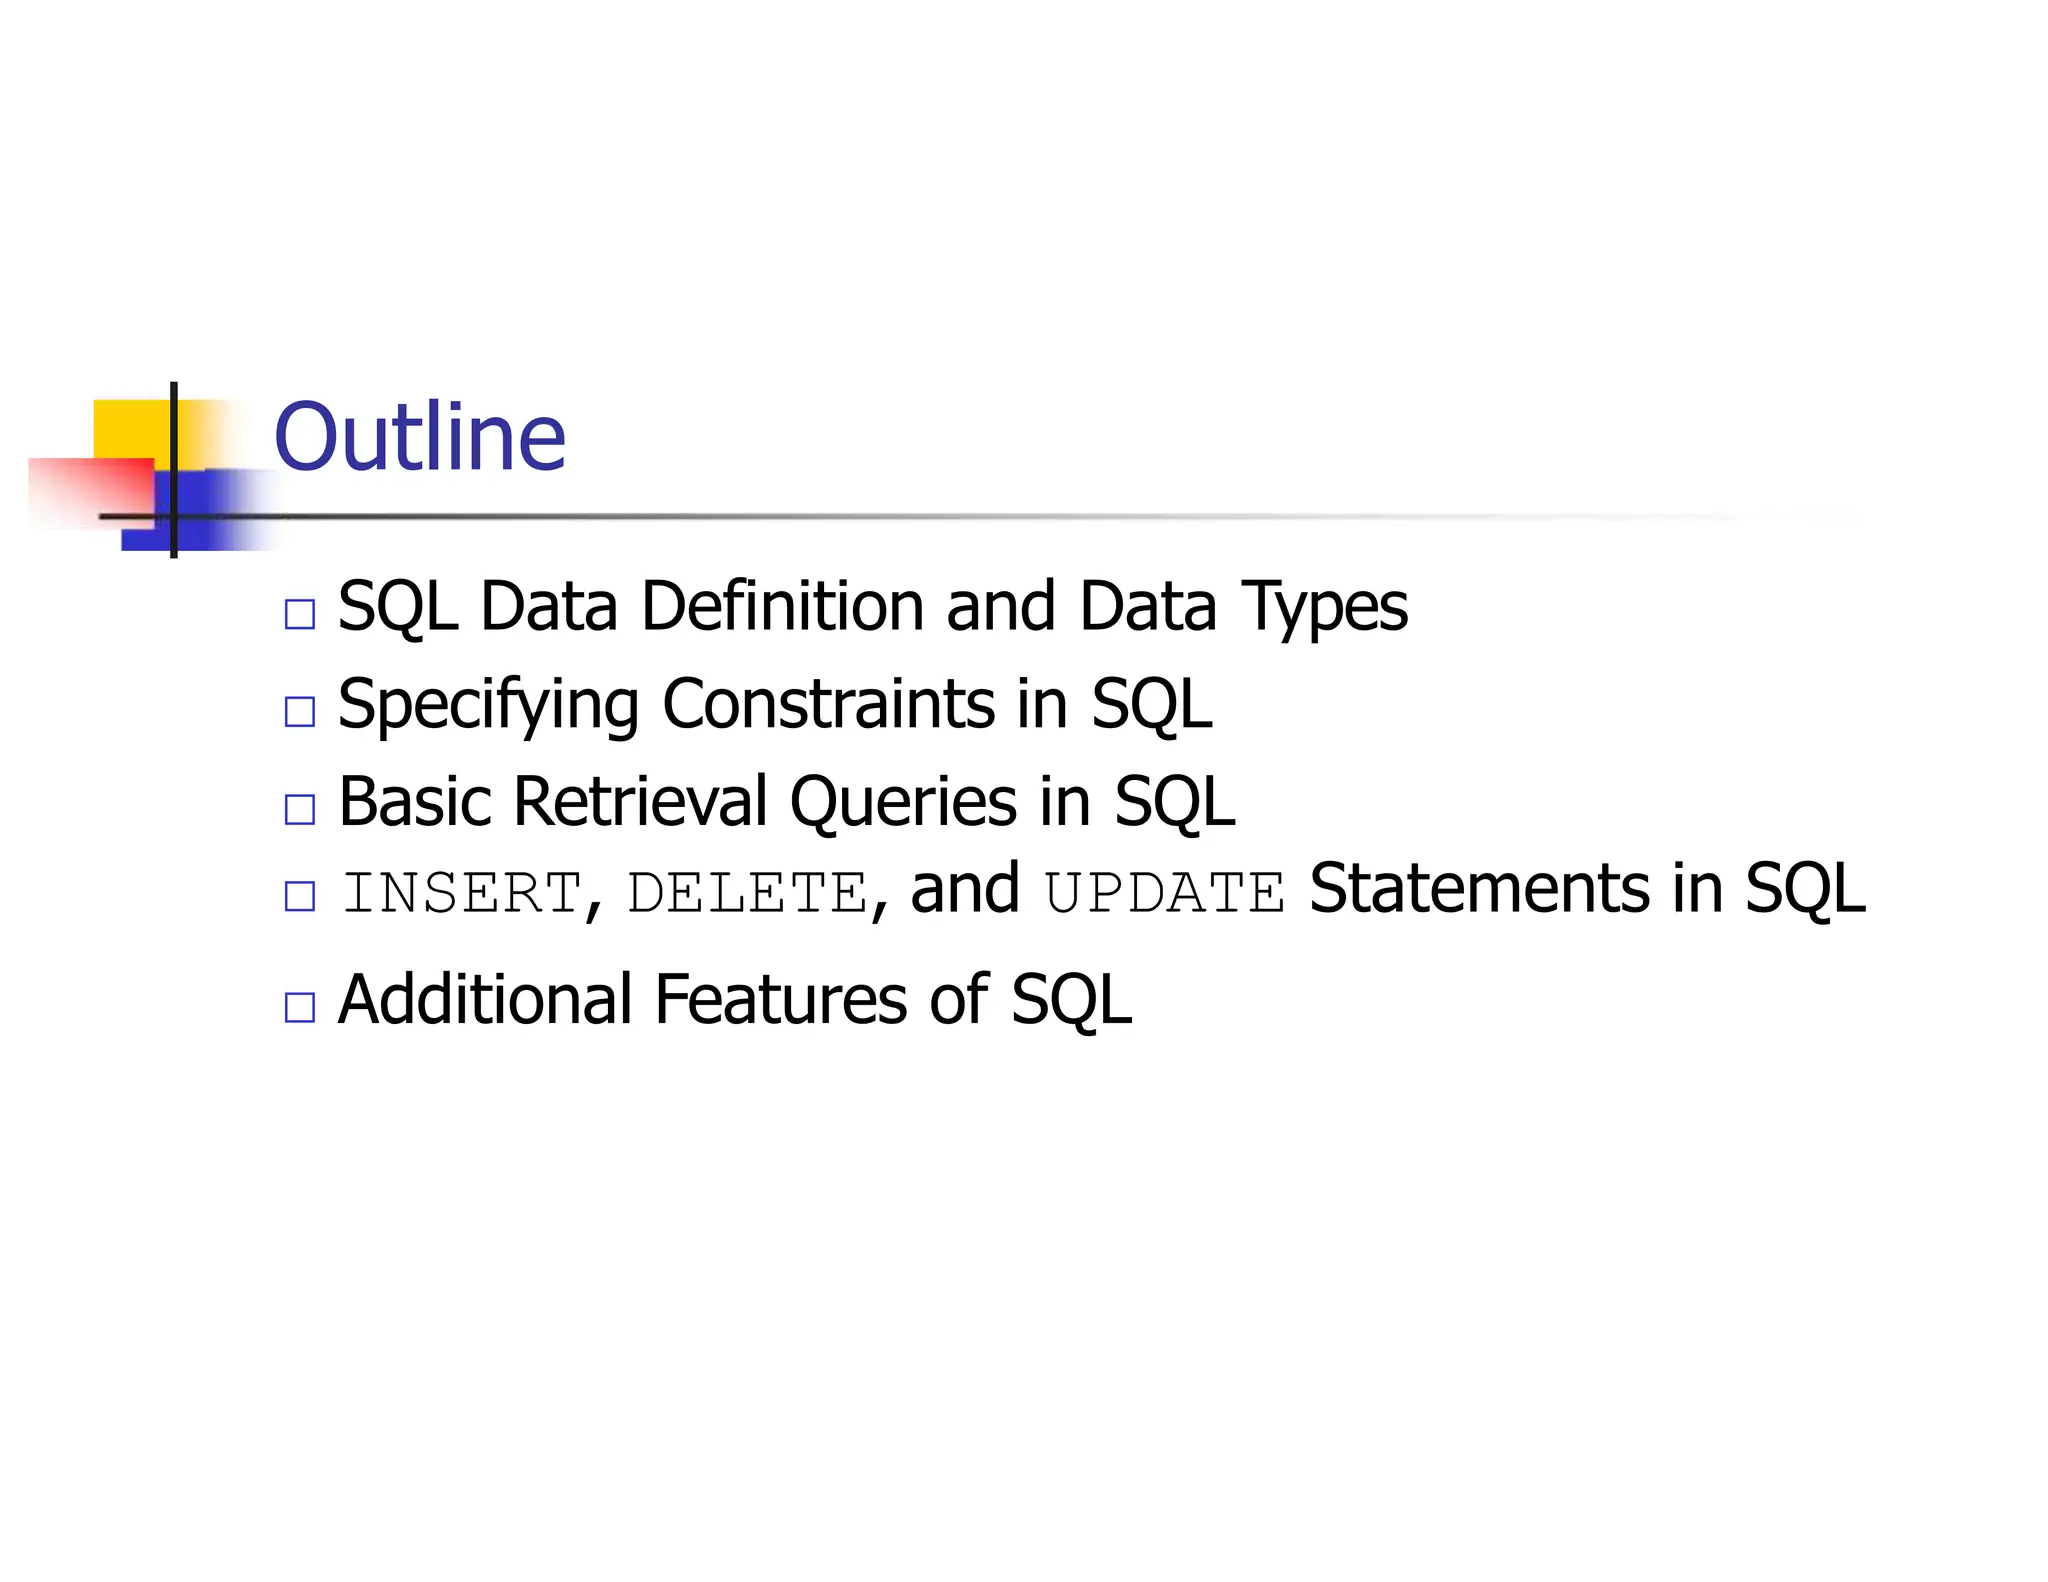Click the INSERT keyword
2048x1582 pixels.
pos(462,893)
